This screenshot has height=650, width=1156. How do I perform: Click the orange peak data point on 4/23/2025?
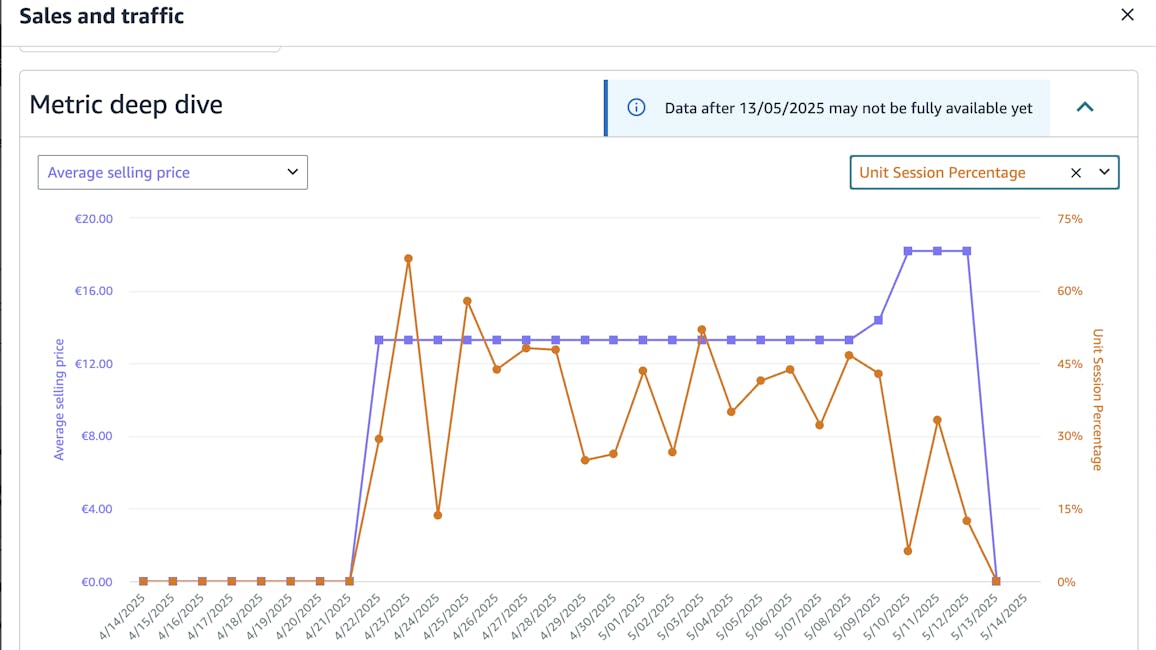(x=408, y=258)
